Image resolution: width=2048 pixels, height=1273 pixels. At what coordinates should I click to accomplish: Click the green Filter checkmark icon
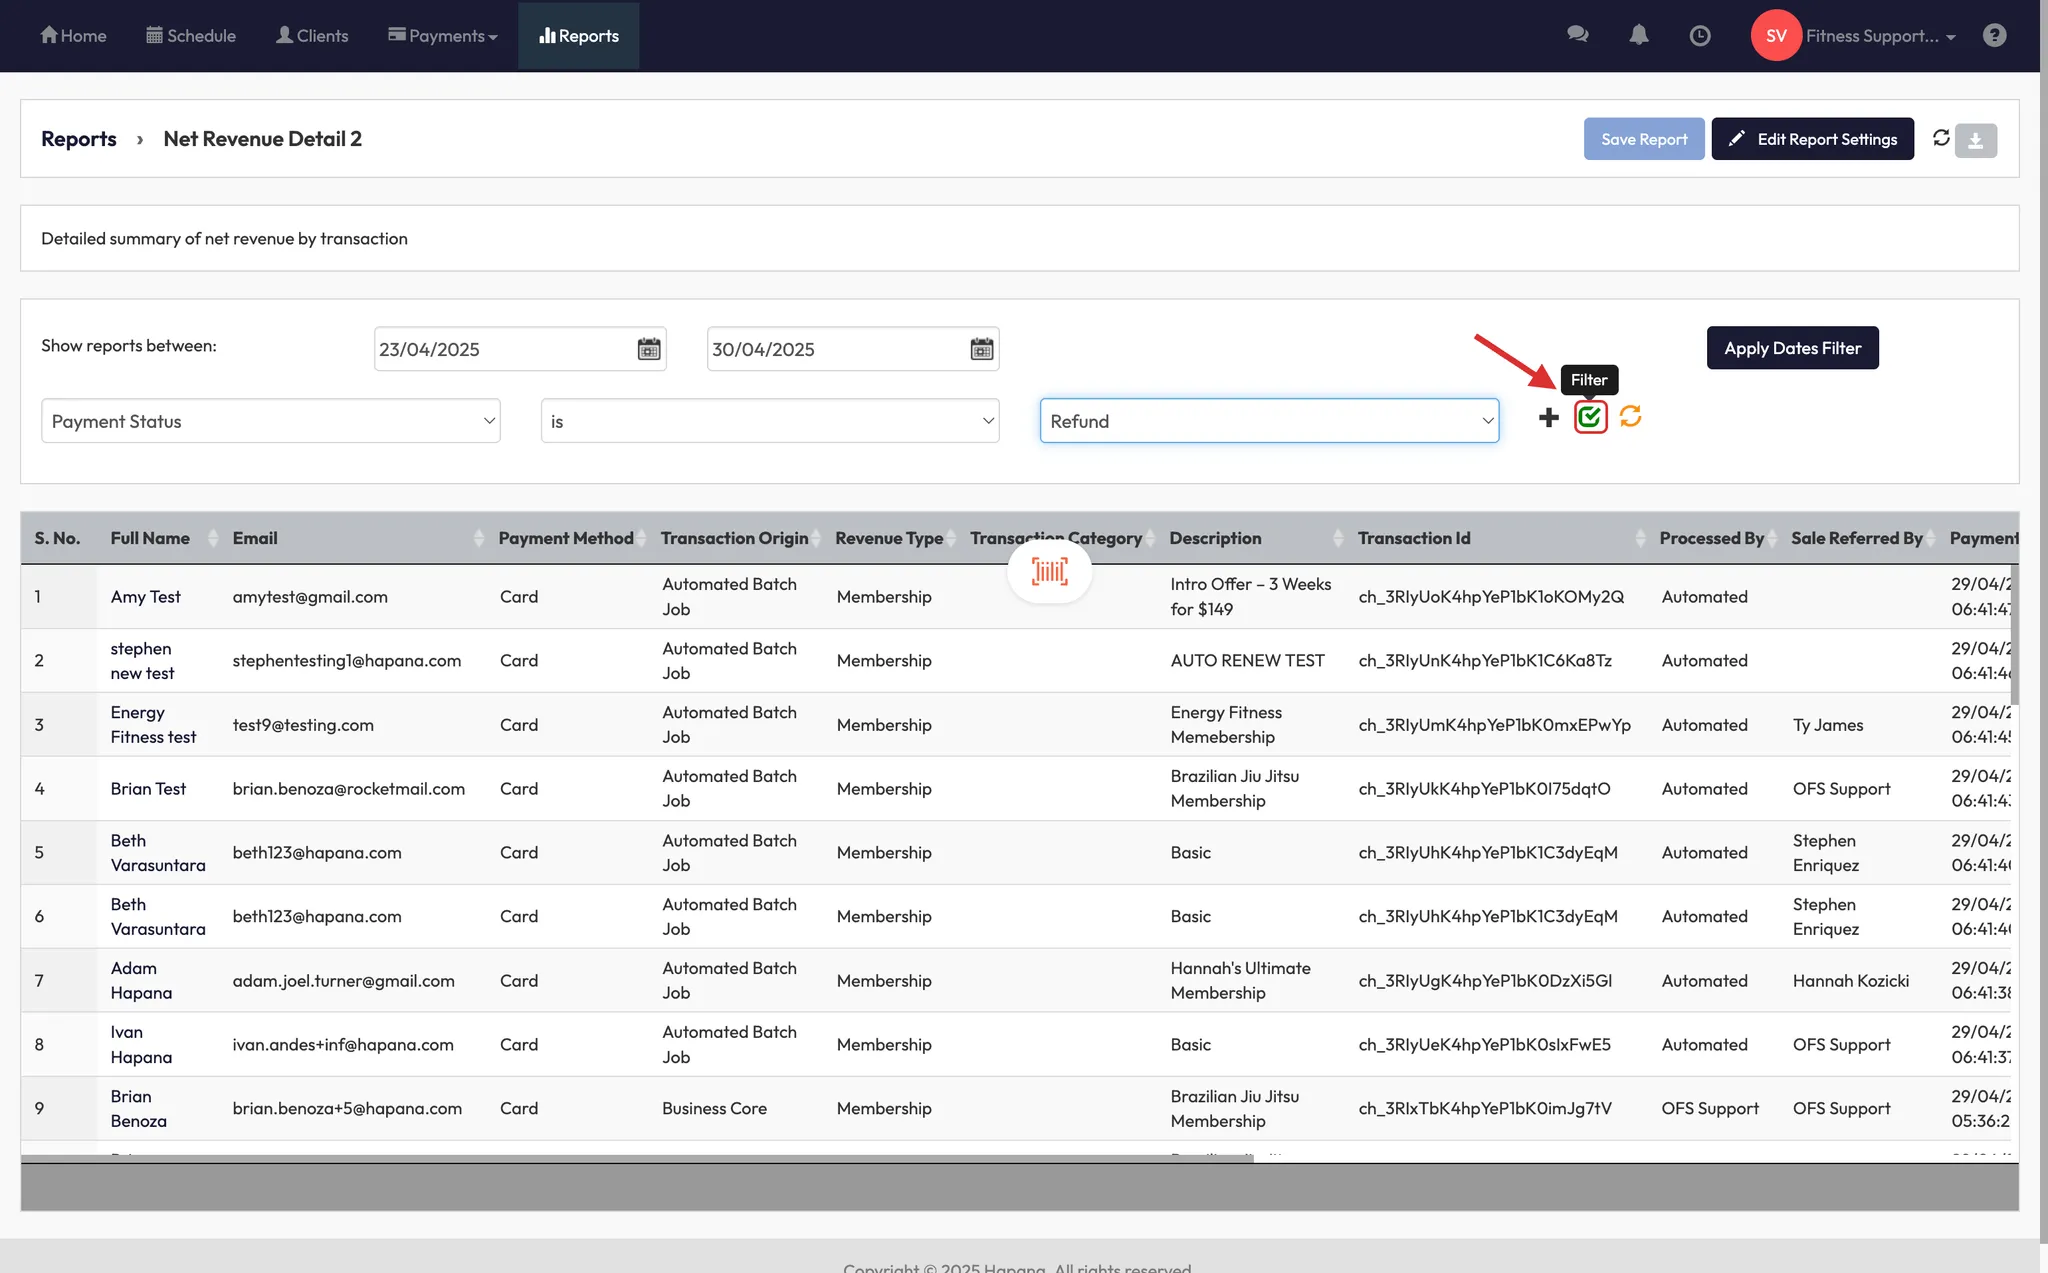coord(1590,417)
